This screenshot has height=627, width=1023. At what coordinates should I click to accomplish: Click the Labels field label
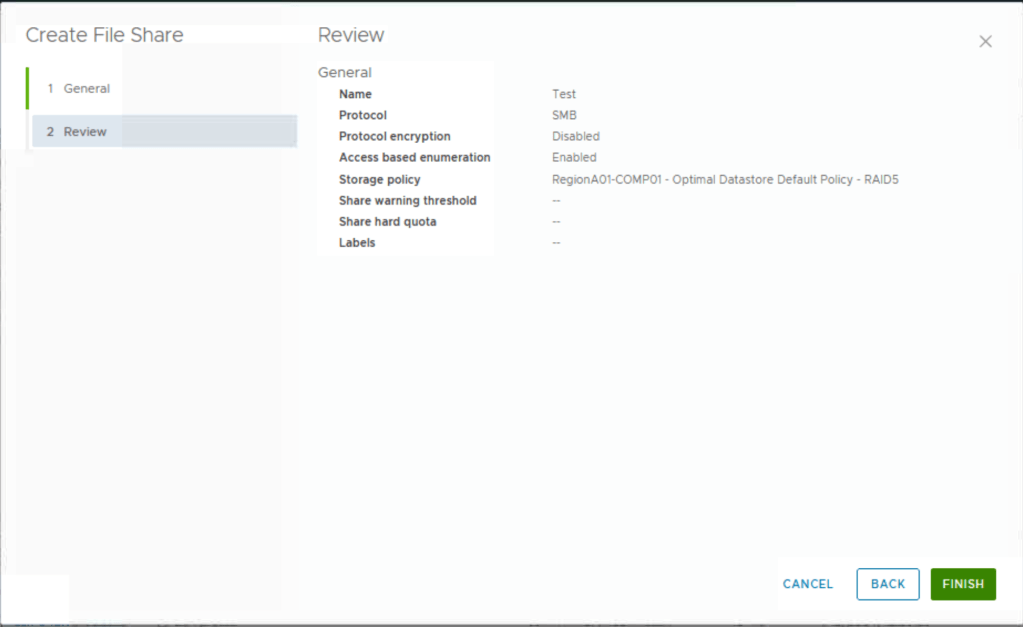coord(357,243)
